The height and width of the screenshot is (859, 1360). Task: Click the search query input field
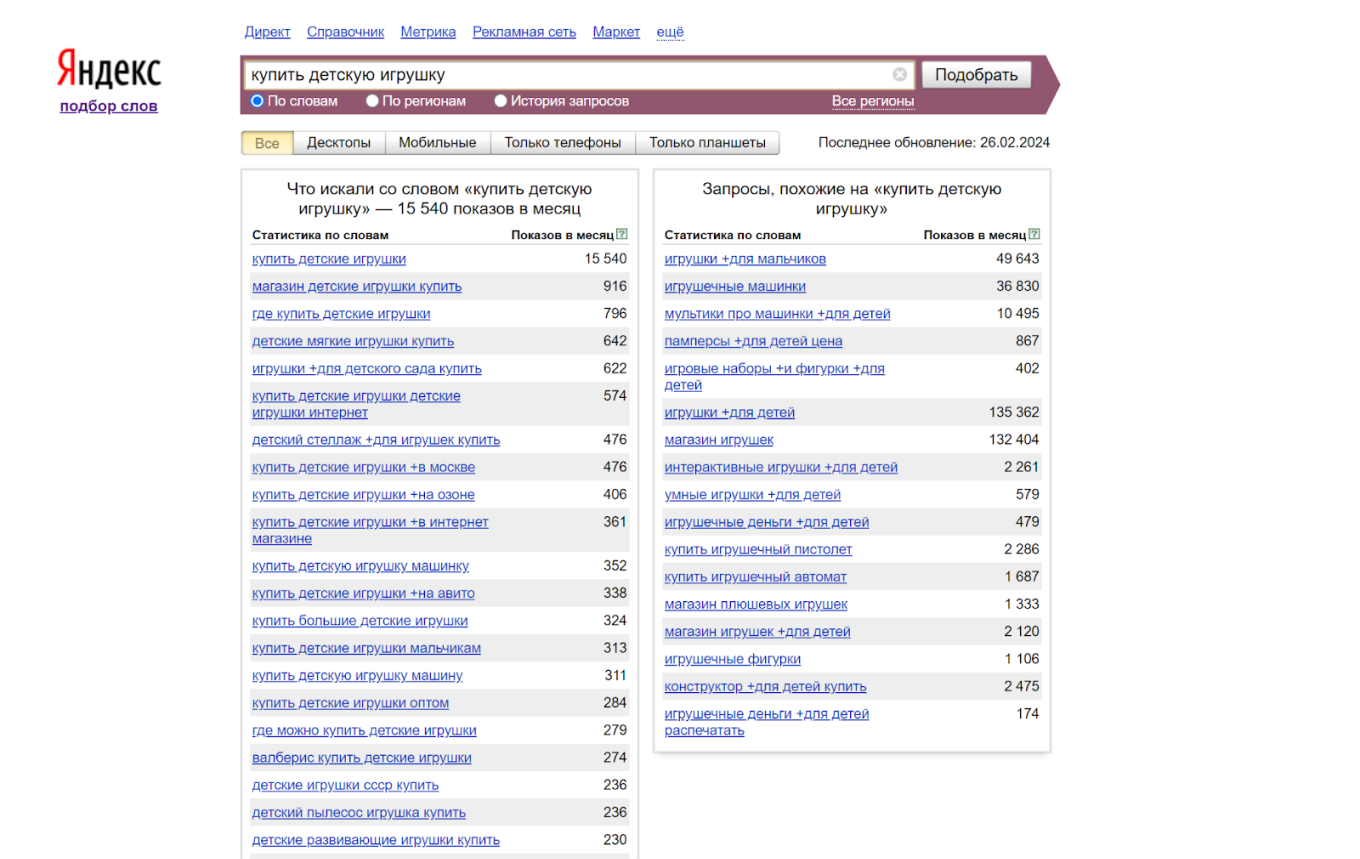[565, 75]
